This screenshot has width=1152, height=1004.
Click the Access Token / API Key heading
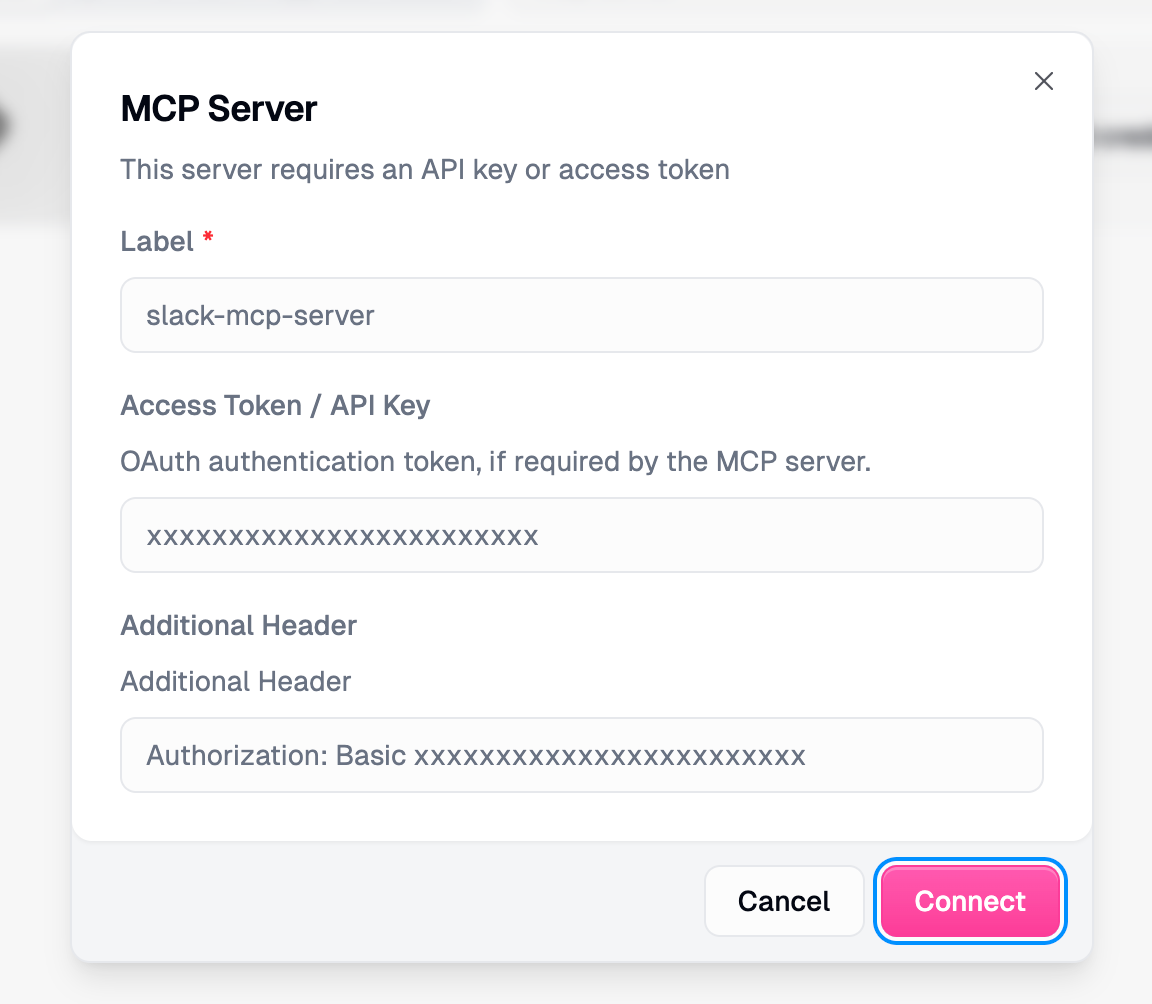[x=275, y=406]
